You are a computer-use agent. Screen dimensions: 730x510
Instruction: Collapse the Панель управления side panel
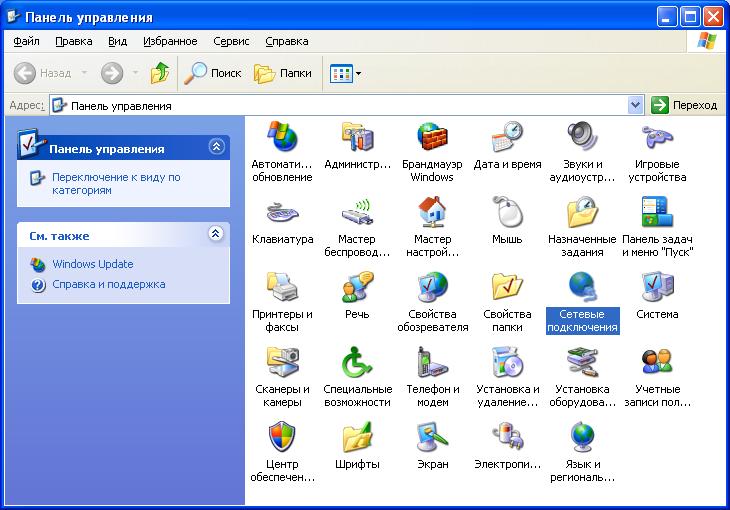[216, 147]
